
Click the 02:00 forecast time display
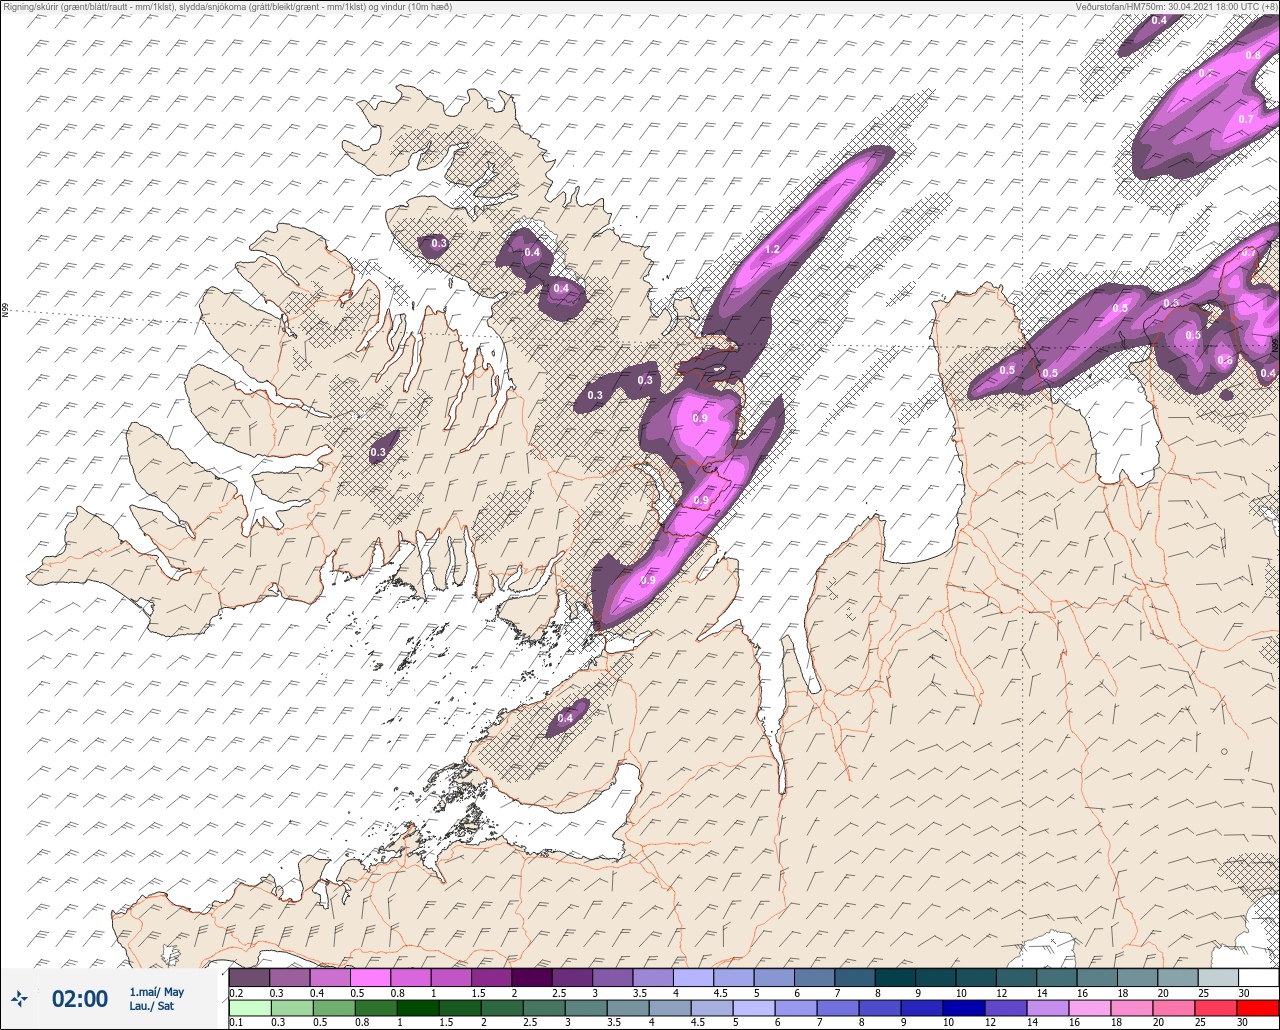coord(80,999)
